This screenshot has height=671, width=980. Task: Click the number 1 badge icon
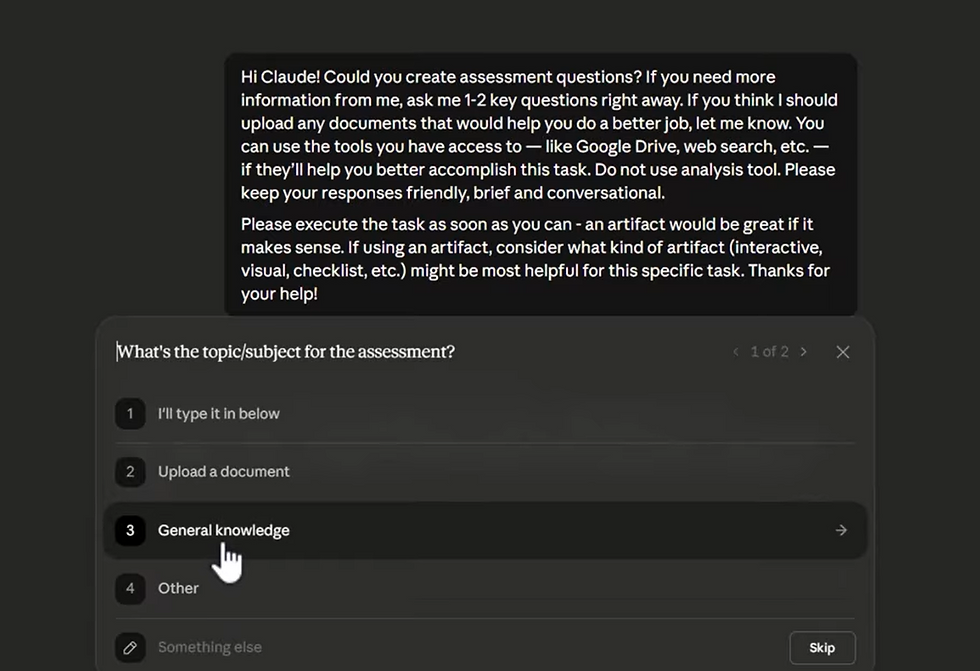coord(130,414)
